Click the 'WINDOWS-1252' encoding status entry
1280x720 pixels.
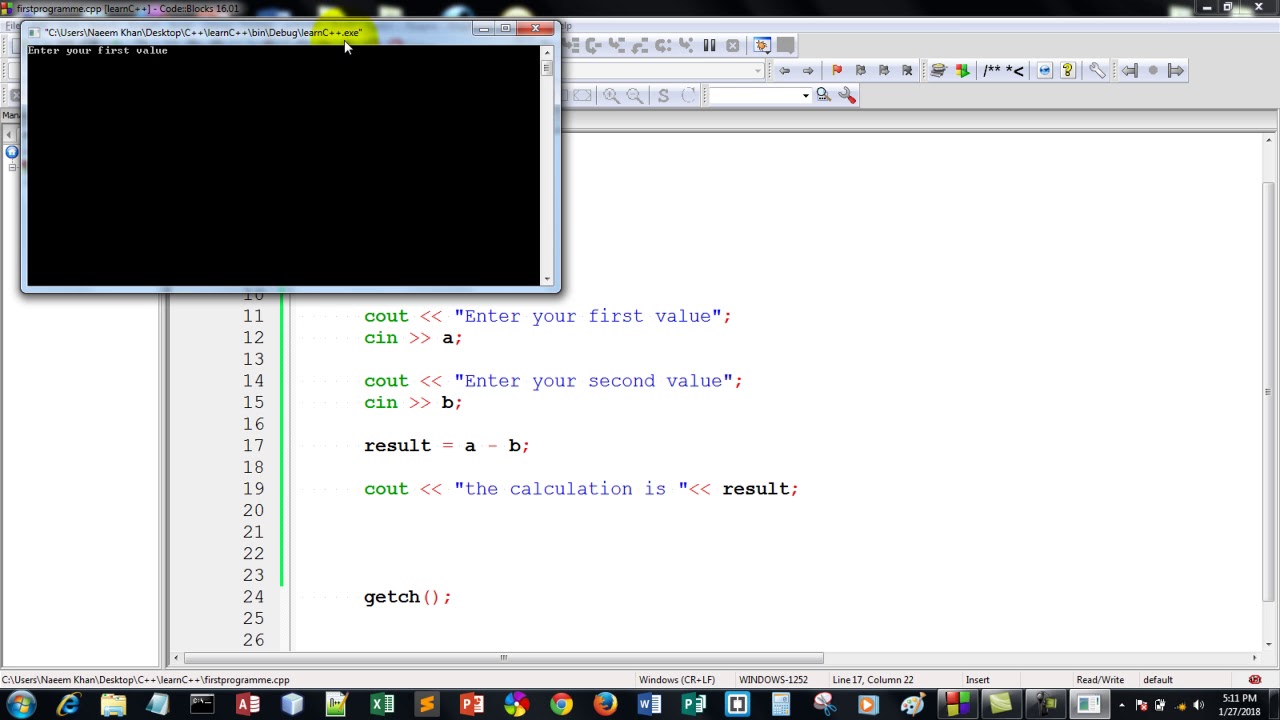[x=773, y=680]
